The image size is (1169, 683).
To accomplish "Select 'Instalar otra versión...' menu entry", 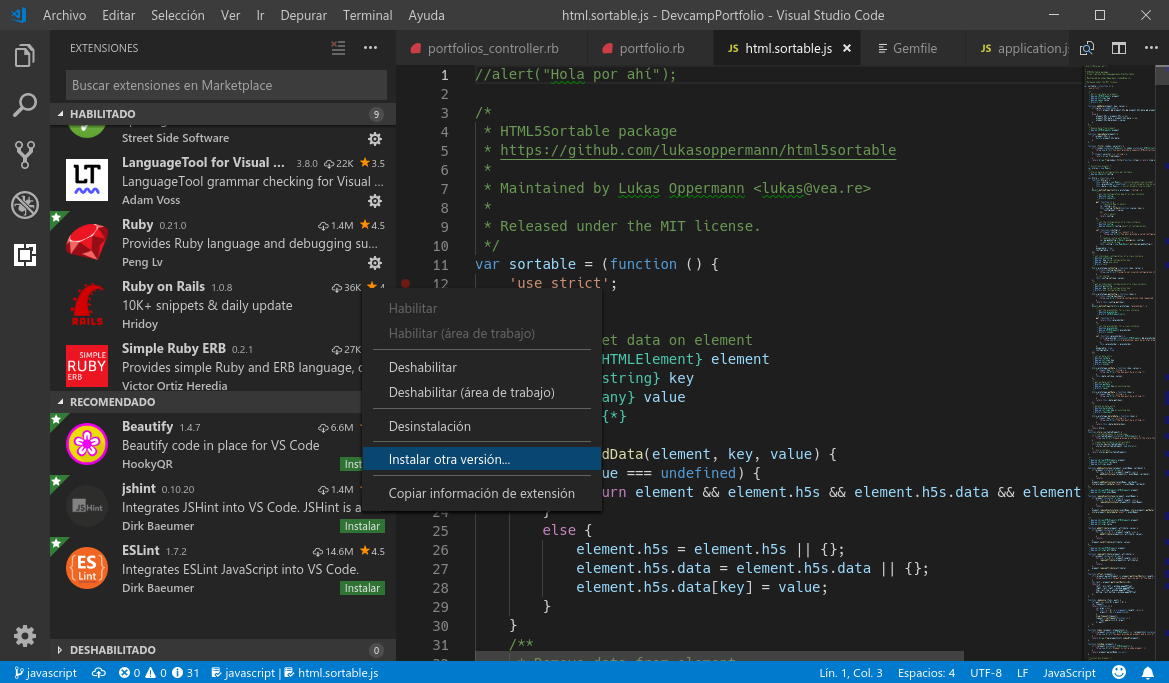I will click(449, 459).
